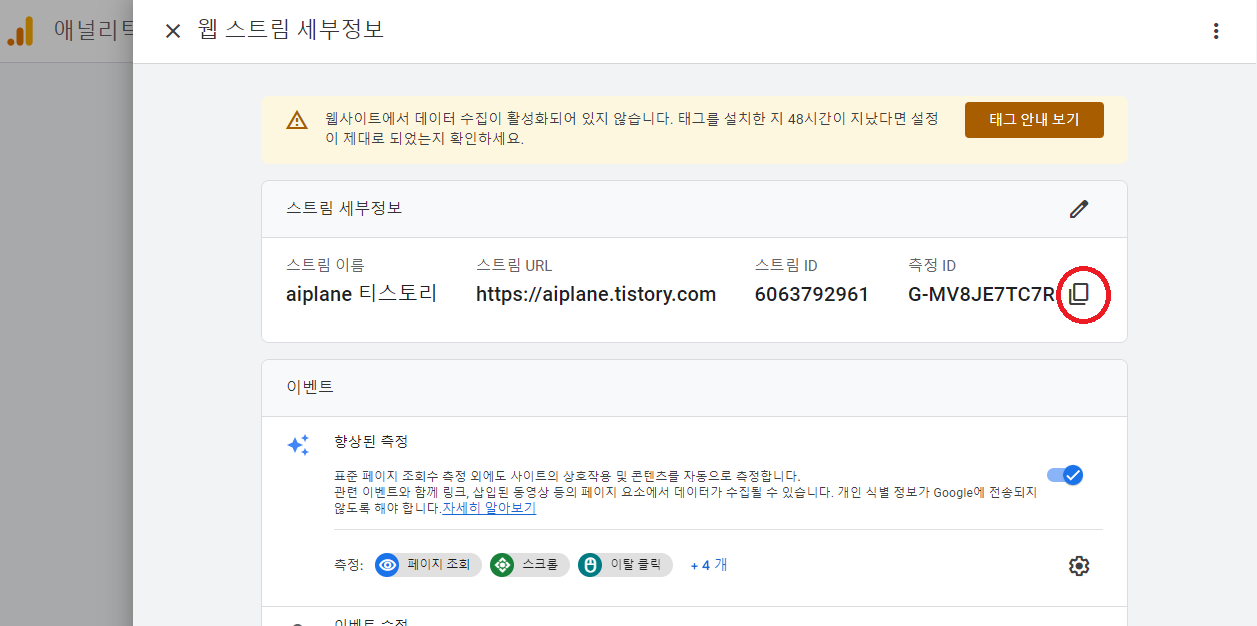The width and height of the screenshot is (1257, 626).
Task: Click the 스트림 이름 label
Action: pos(325,265)
